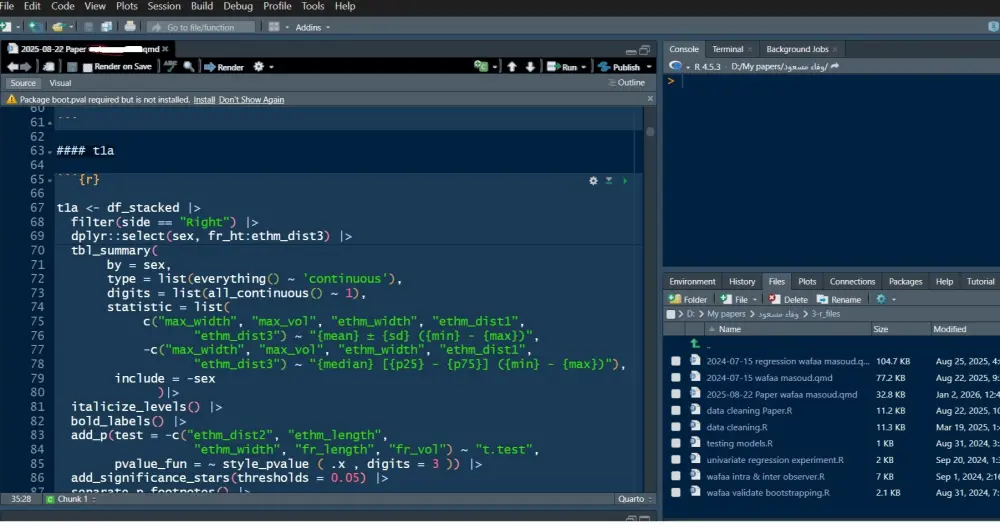Click the Create Project icon

[x=34, y=27]
